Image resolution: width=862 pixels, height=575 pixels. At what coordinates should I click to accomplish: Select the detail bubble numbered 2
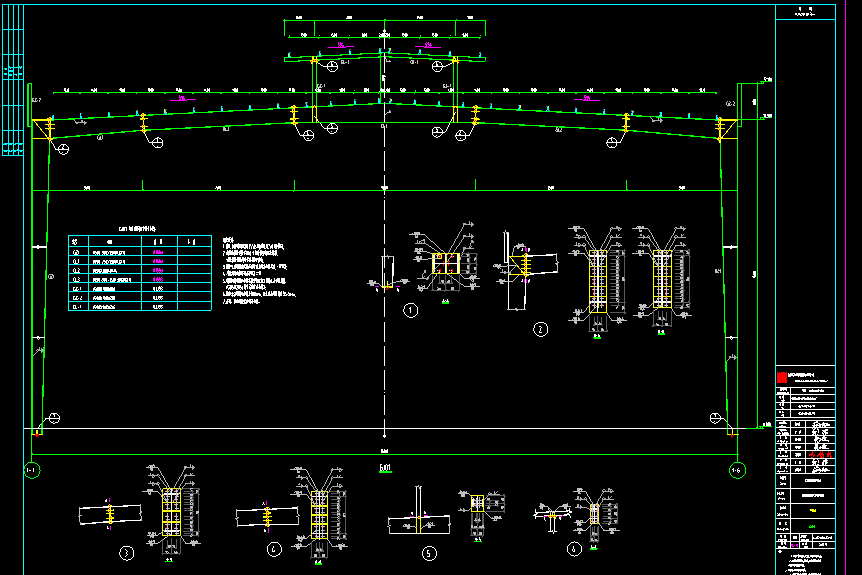click(541, 328)
